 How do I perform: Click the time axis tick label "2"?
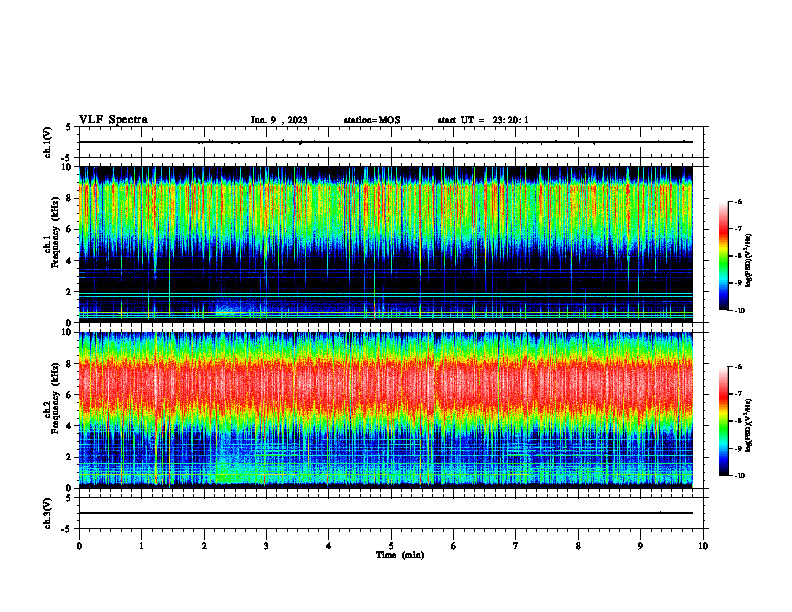click(x=204, y=546)
